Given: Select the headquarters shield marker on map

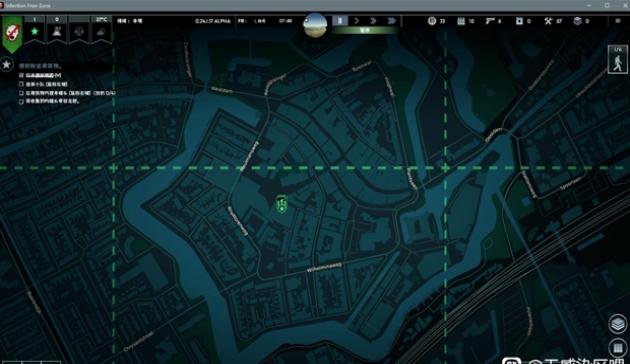Looking at the screenshot, I should tap(282, 204).
